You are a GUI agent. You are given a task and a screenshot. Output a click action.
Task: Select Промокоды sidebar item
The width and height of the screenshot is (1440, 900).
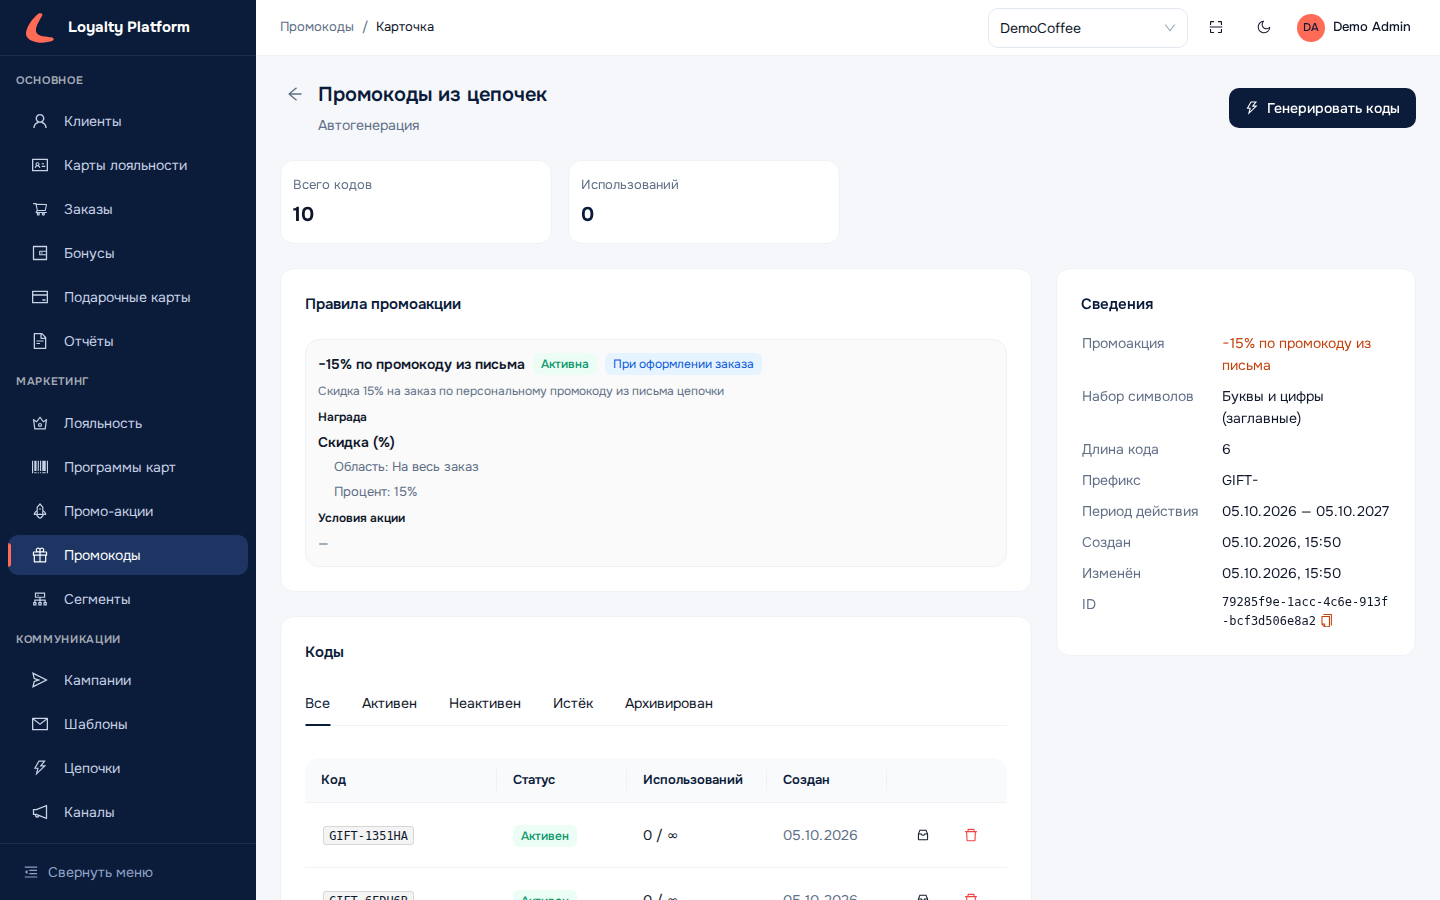click(128, 555)
